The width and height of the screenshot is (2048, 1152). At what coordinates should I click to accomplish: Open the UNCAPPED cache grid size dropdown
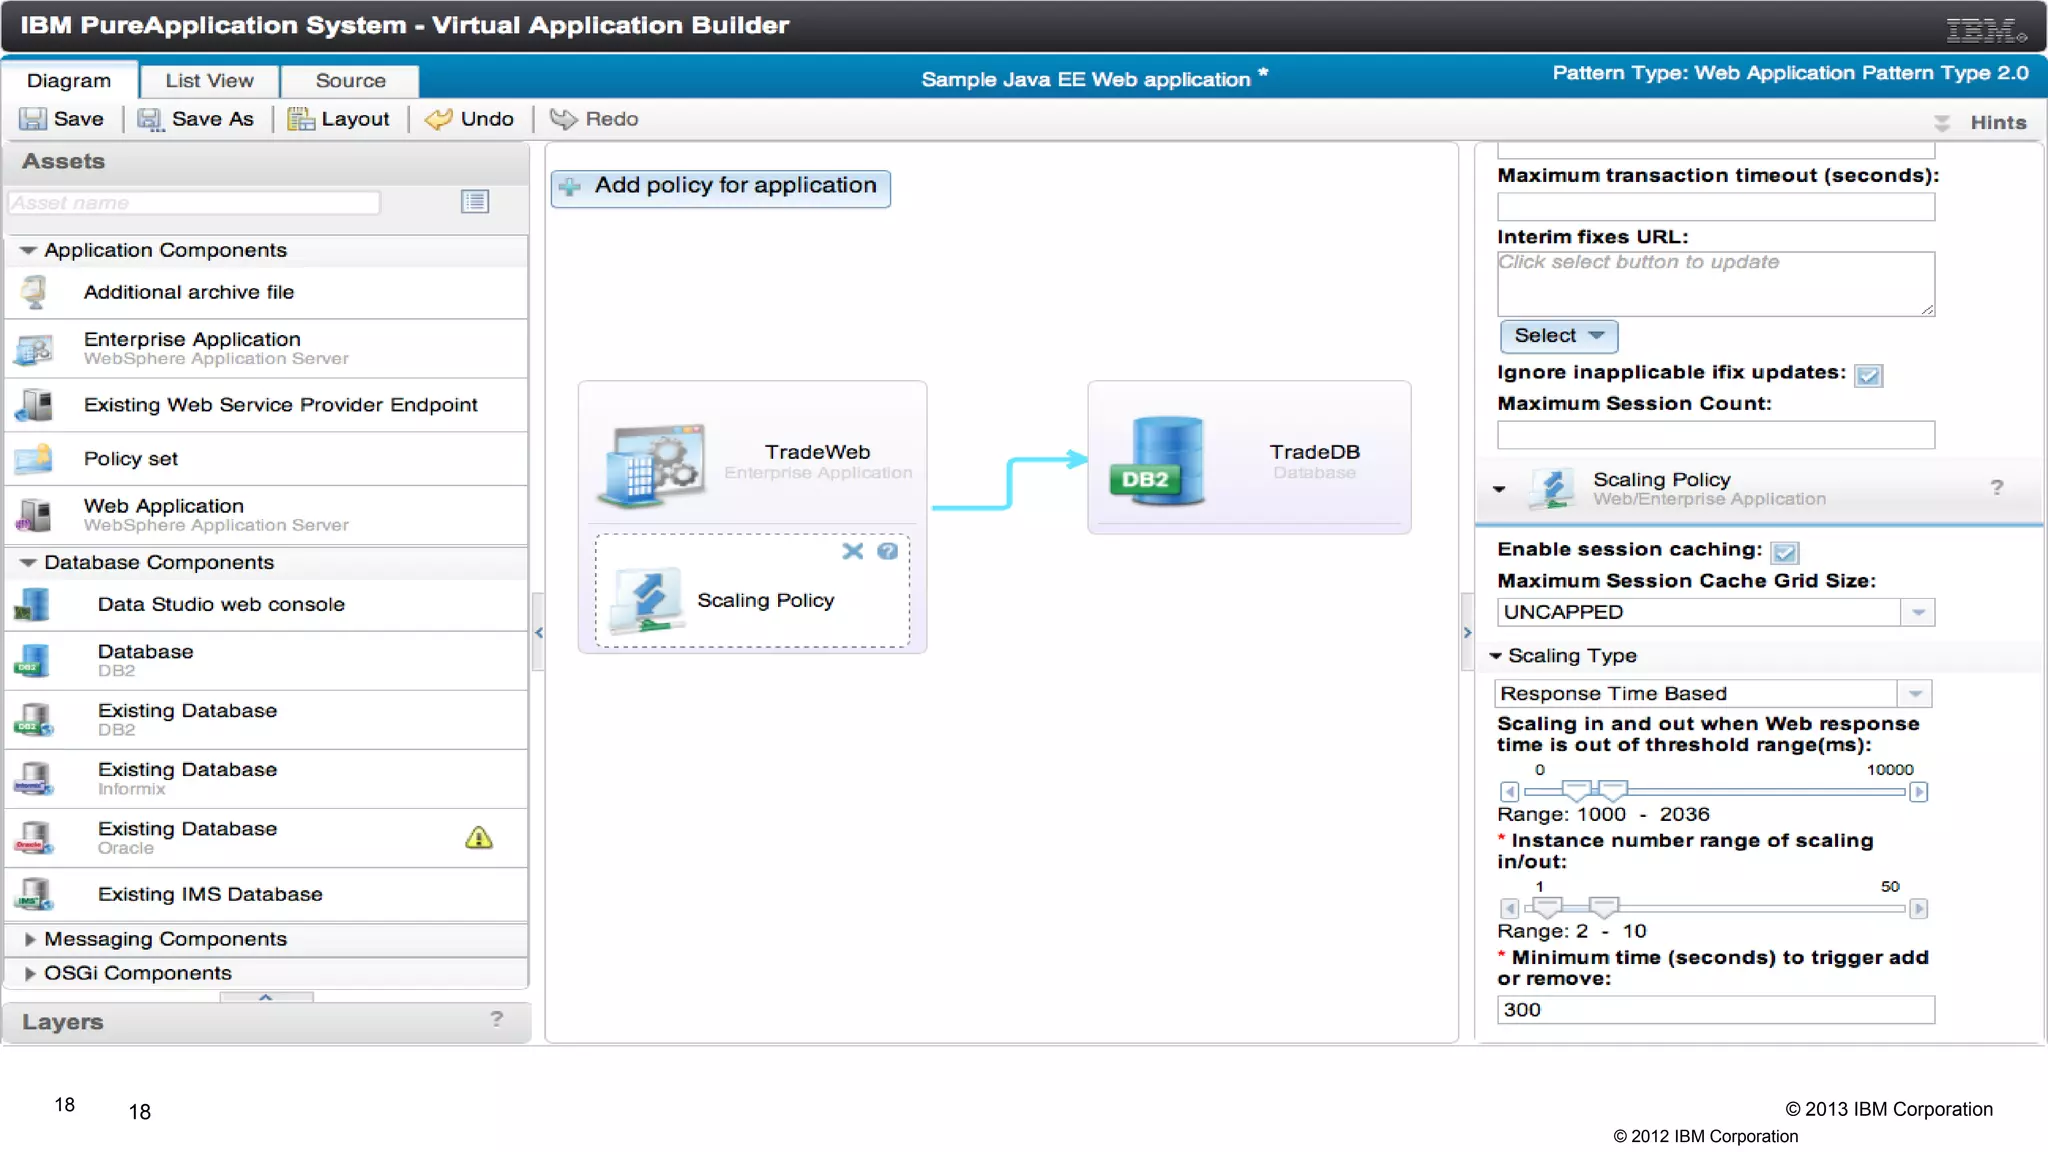click(x=1918, y=612)
